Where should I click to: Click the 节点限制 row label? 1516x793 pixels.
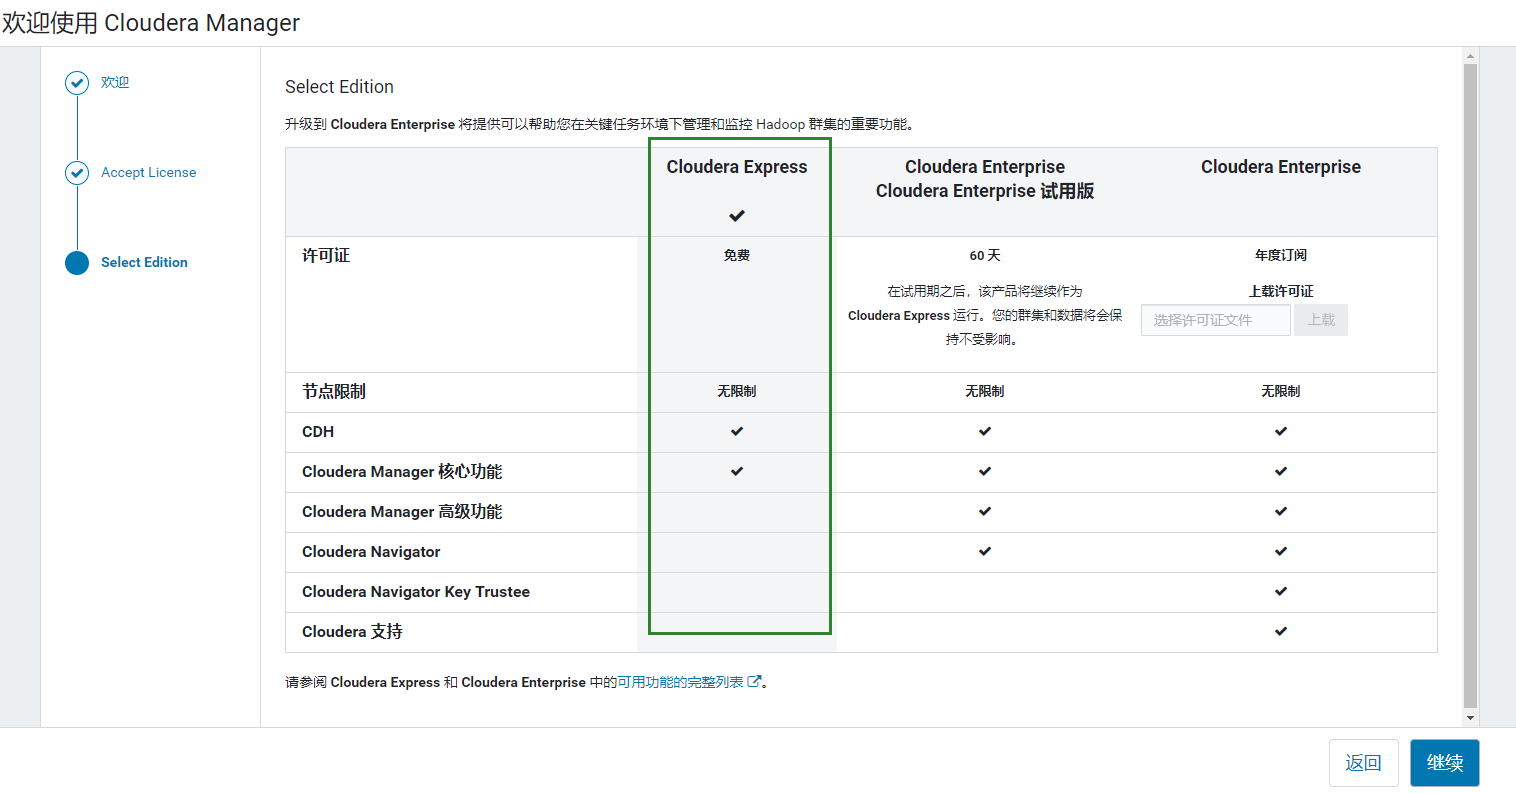(x=334, y=391)
